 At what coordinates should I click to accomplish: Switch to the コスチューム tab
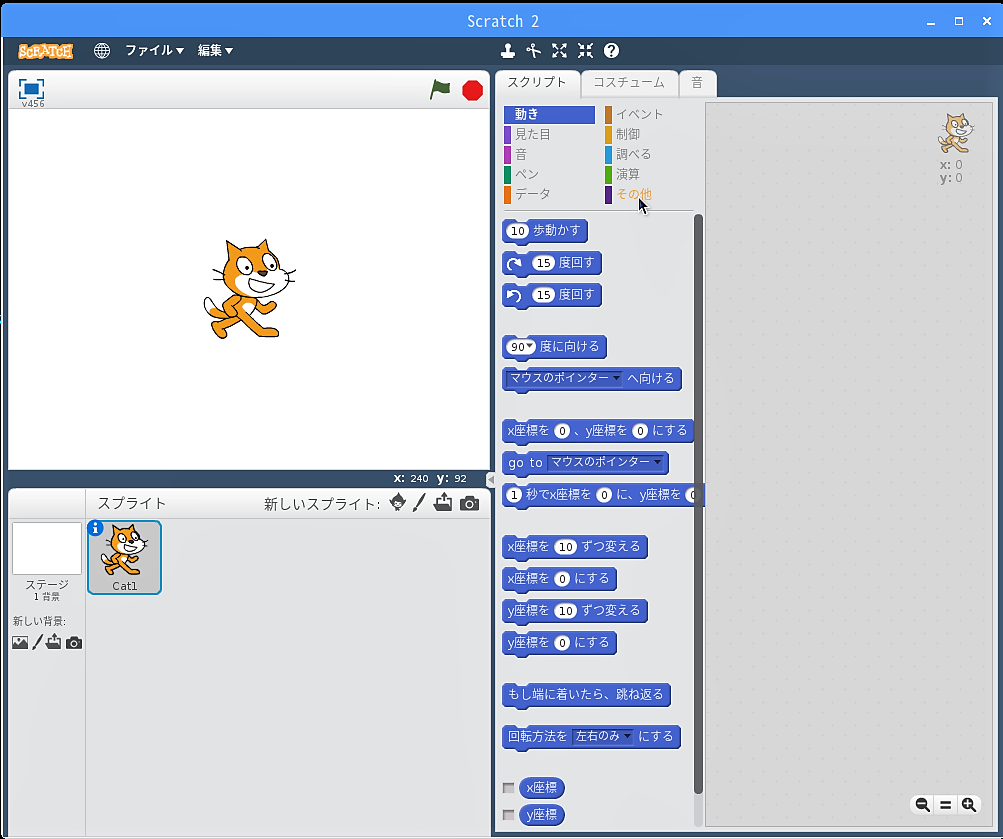click(x=629, y=83)
